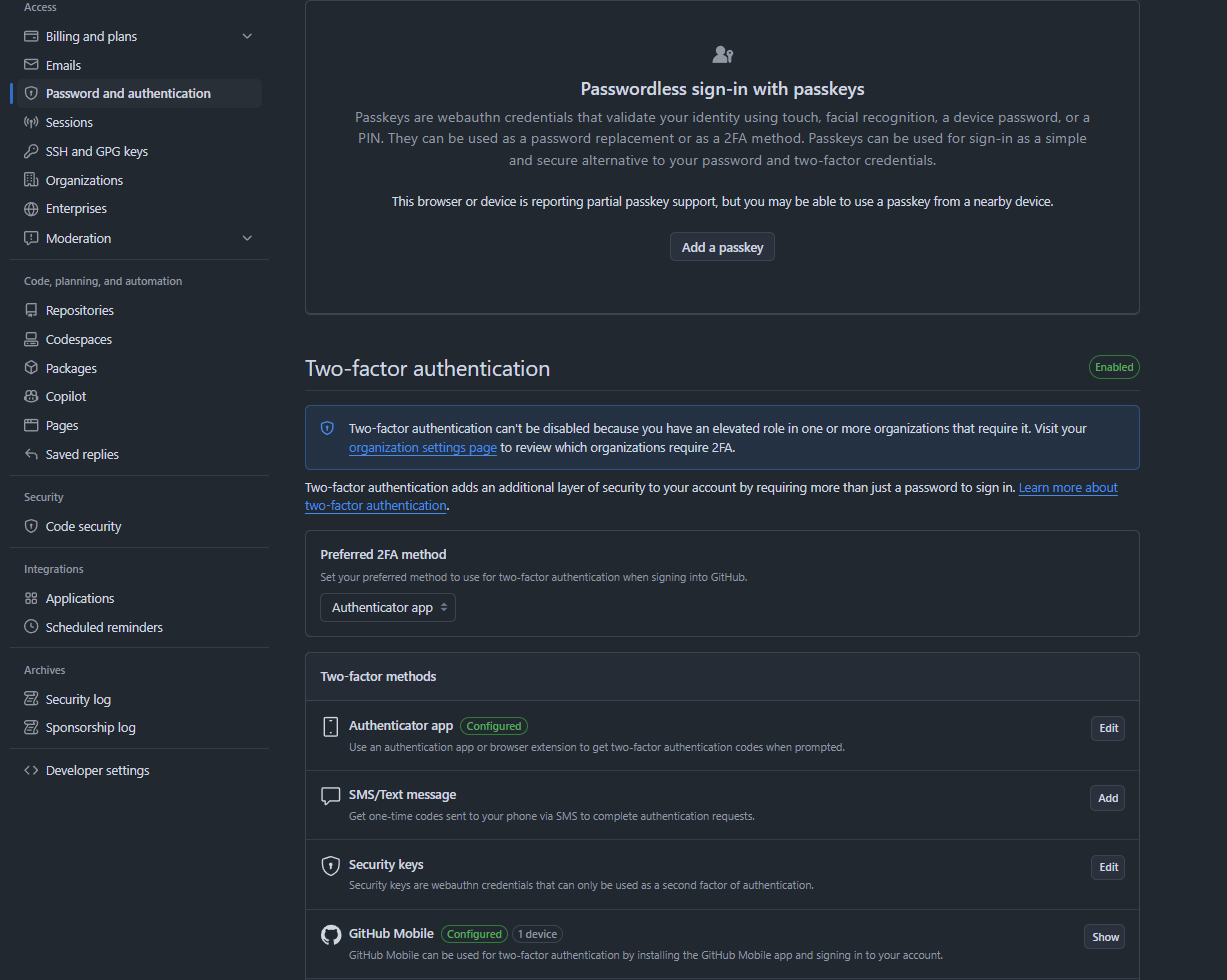The height and width of the screenshot is (980, 1227).
Task: Open the Repositories settings section
Action: point(139,311)
